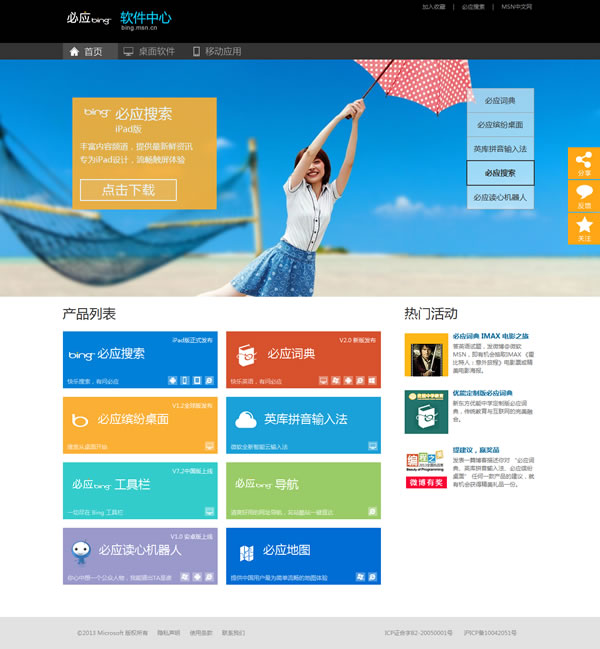
Task: Click the map icon on 必应地图 tile
Action: 247,551
